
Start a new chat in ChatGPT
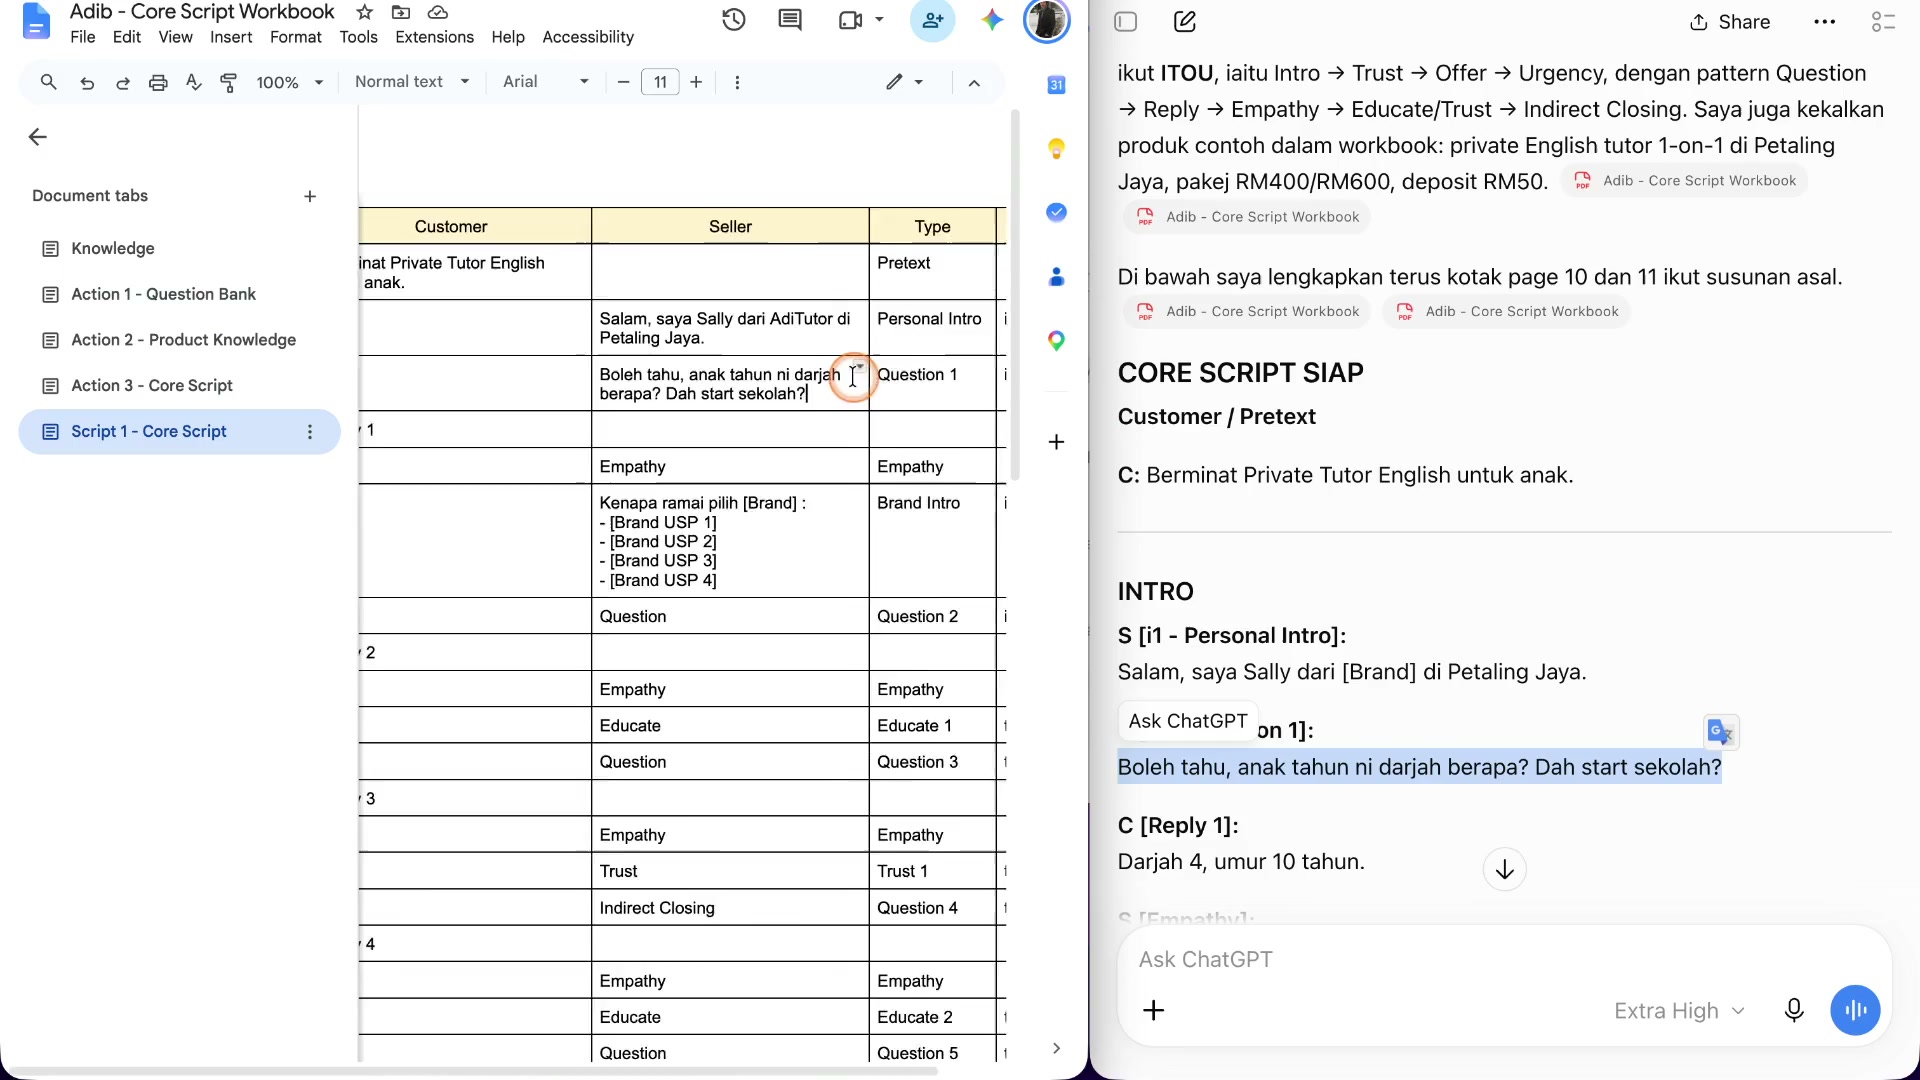[1185, 22]
